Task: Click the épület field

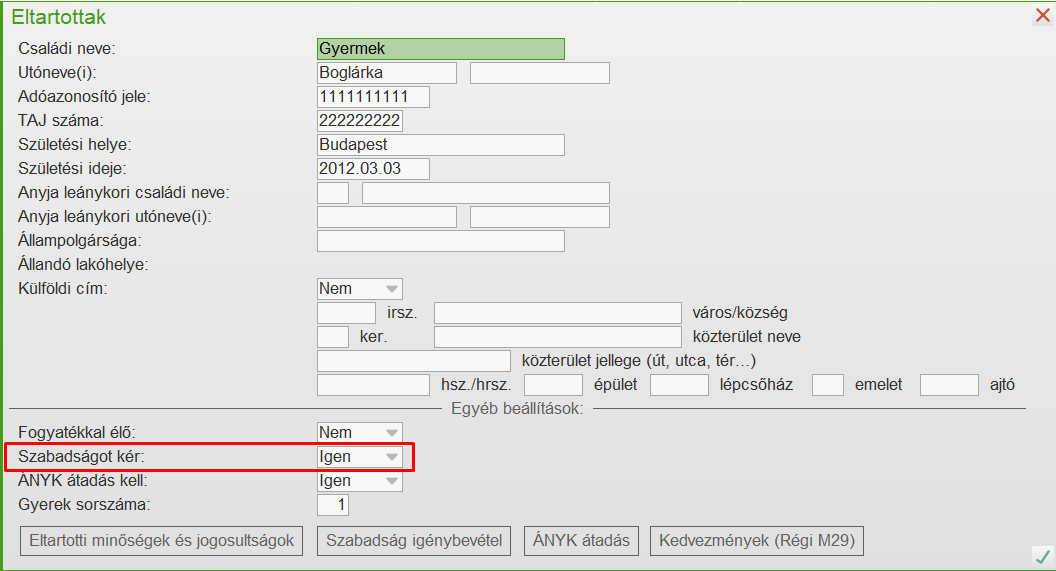Action: point(553,385)
